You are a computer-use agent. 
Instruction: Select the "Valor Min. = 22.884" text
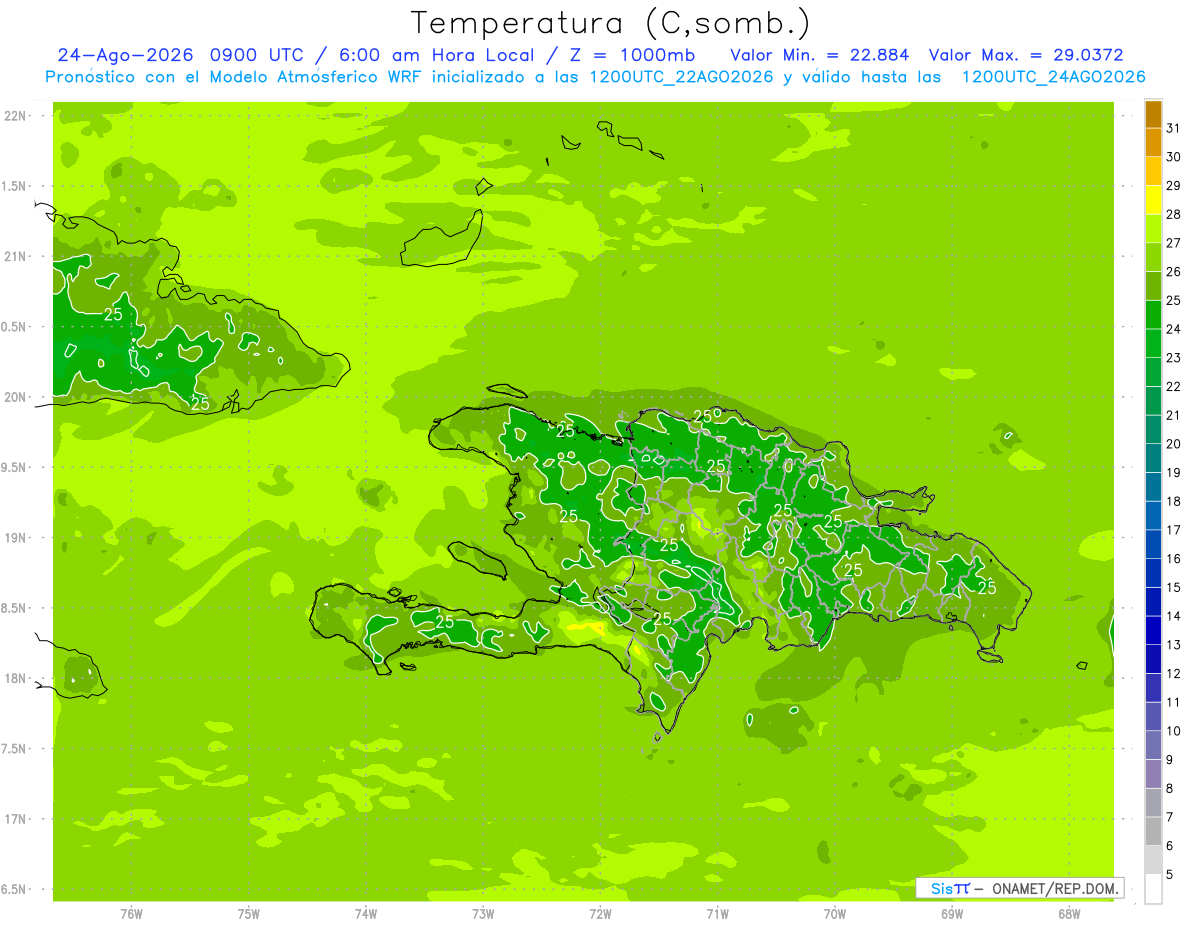pos(820,55)
